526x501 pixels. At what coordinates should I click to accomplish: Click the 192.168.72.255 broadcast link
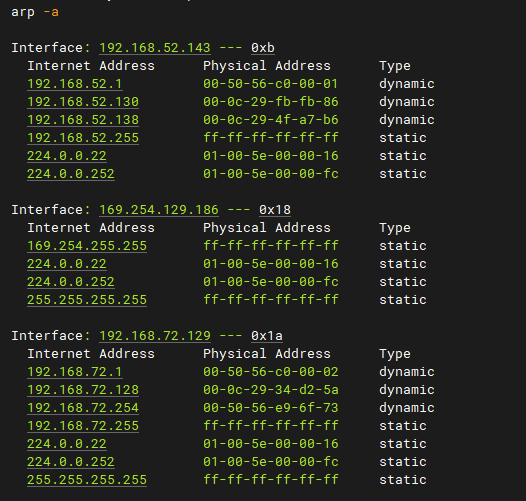83,426
